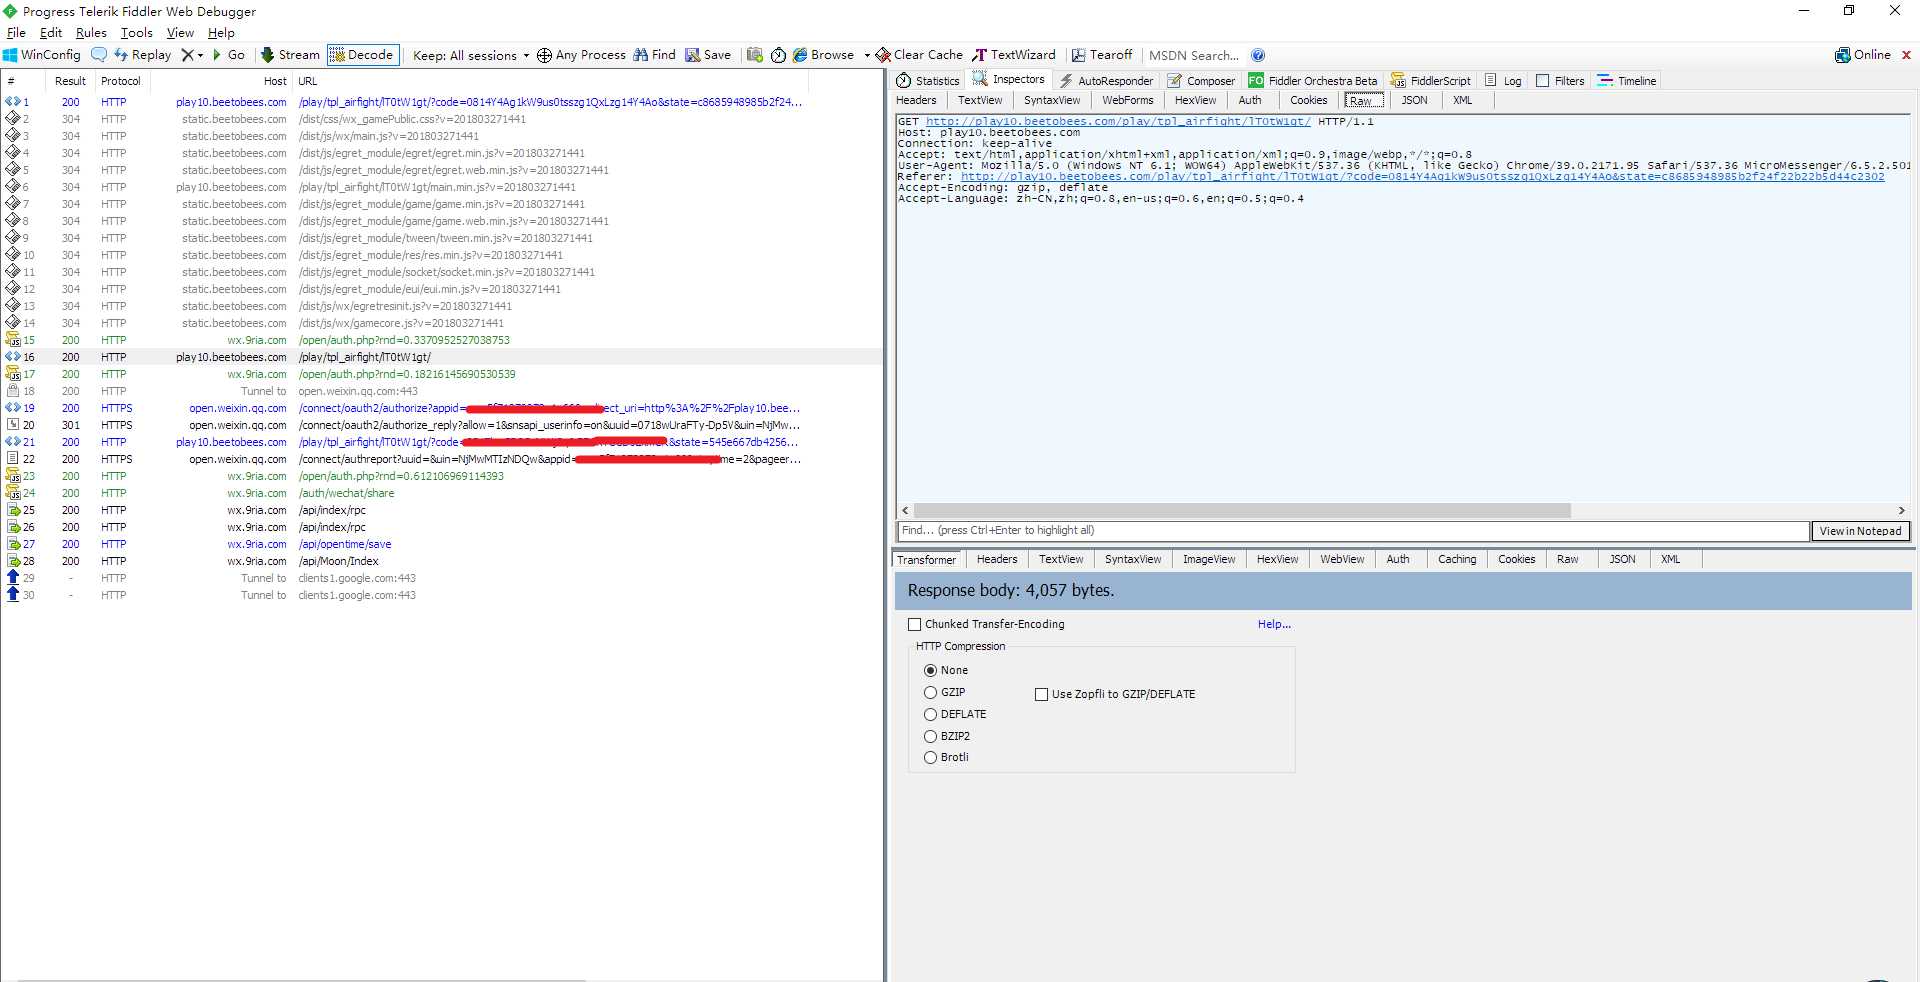Open the File menu
The width and height of the screenshot is (1920, 982).
(16, 33)
